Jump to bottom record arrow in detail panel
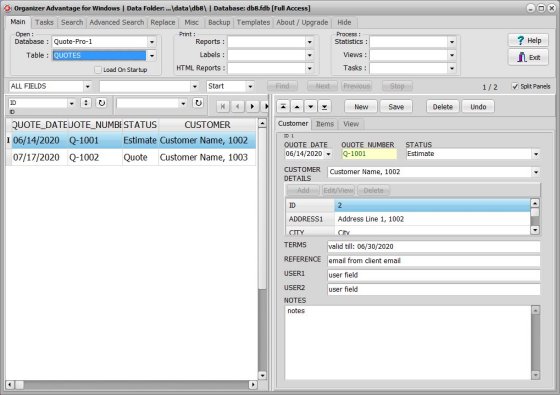Image resolution: width=560 pixels, height=395 pixels. point(324,106)
